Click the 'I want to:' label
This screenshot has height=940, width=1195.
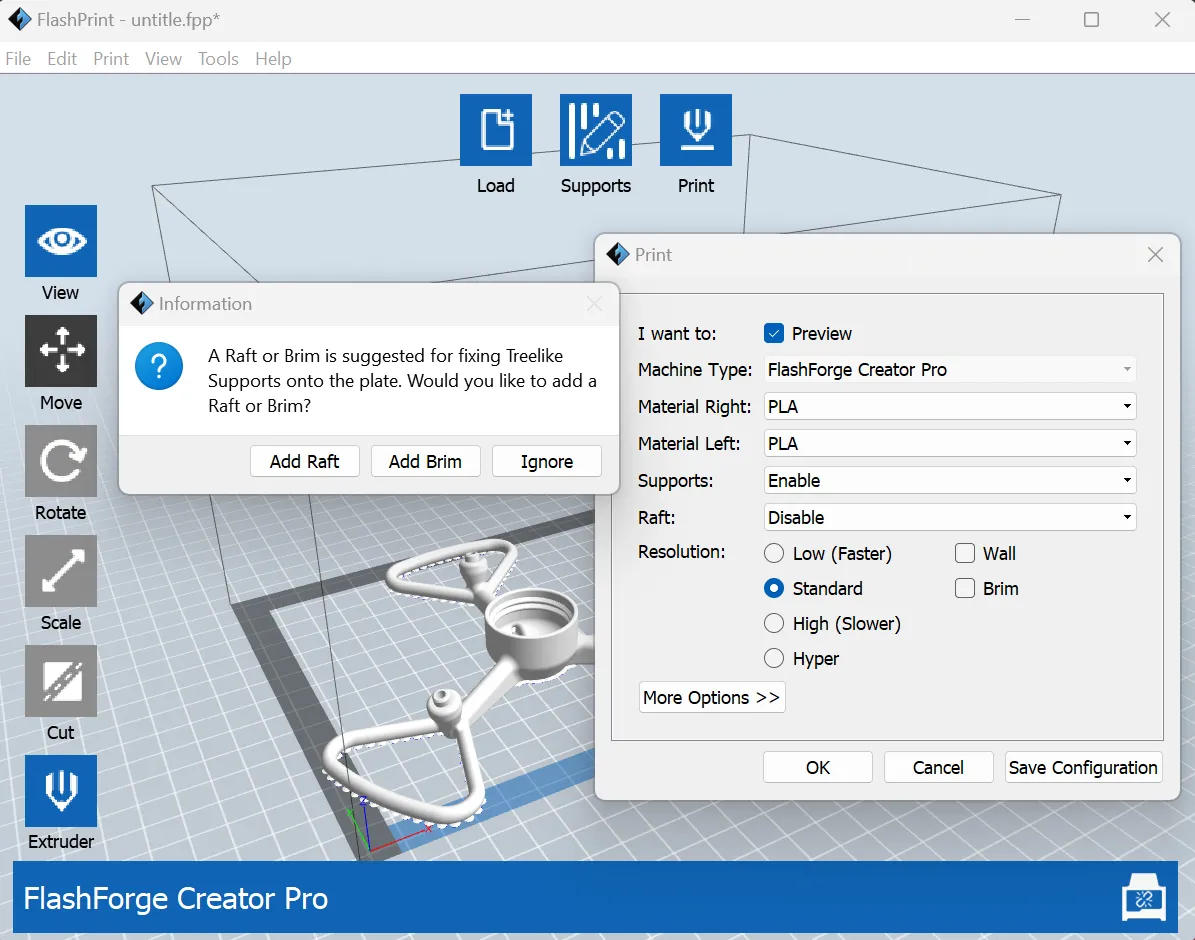click(x=677, y=333)
